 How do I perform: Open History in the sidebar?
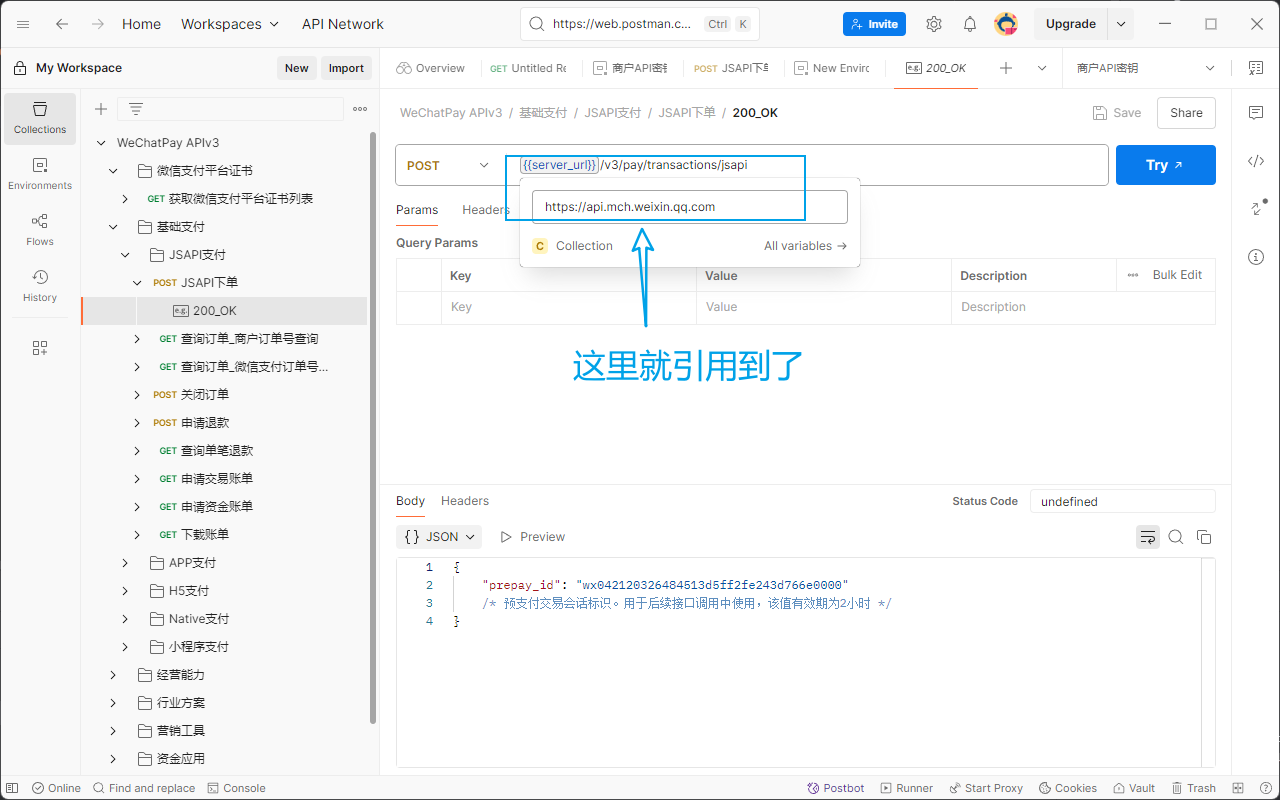pos(40,286)
